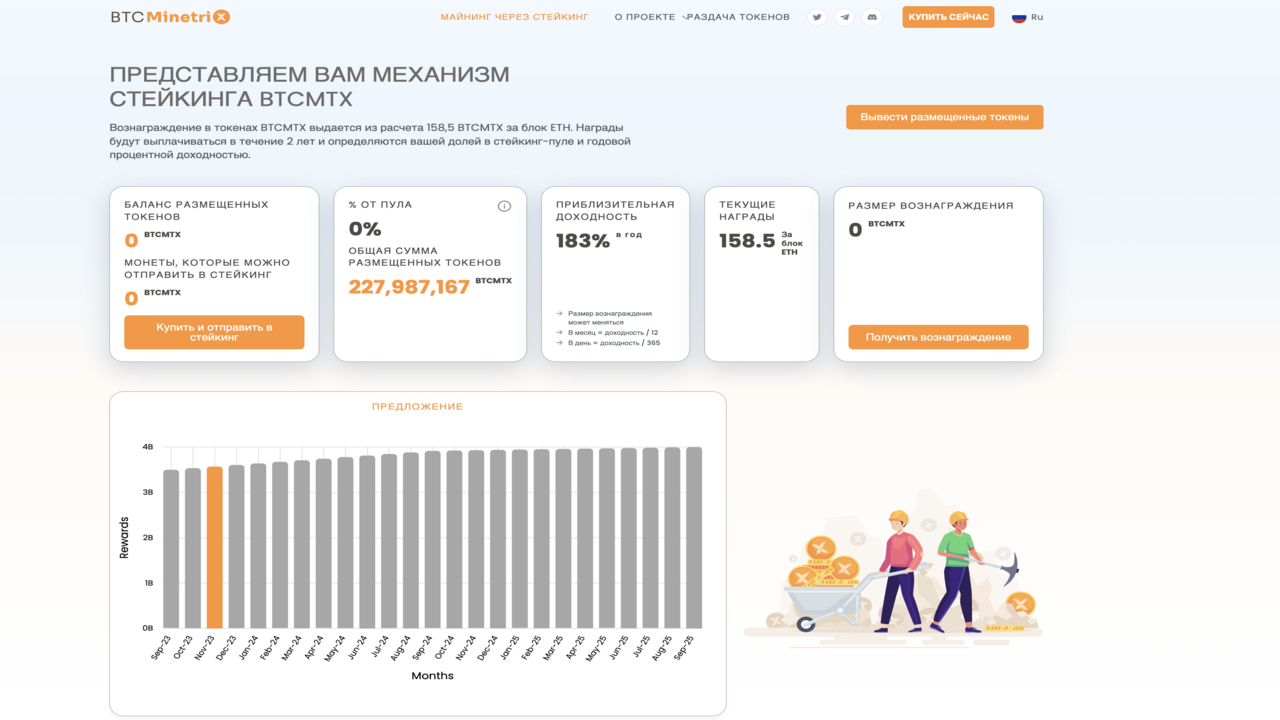The height and width of the screenshot is (720, 1280).
Task: Click the BTC Minetrix logo
Action: pos(170,17)
